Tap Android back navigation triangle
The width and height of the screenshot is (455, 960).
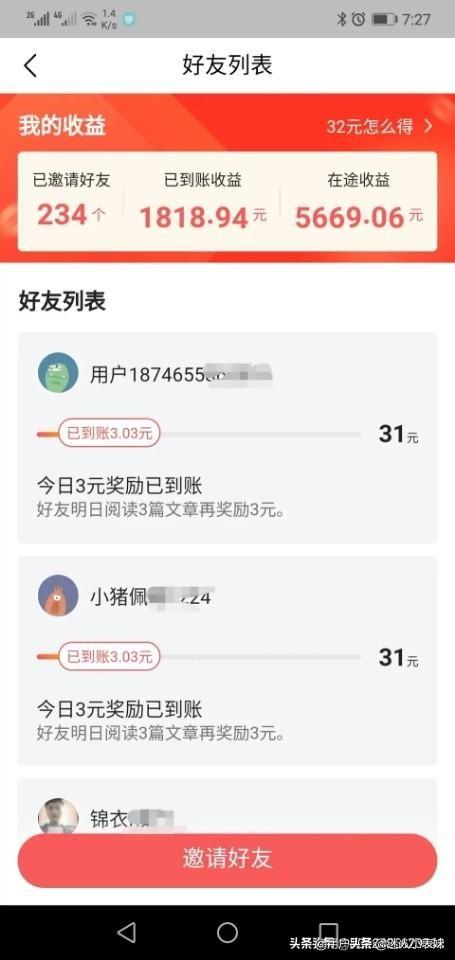126,932
